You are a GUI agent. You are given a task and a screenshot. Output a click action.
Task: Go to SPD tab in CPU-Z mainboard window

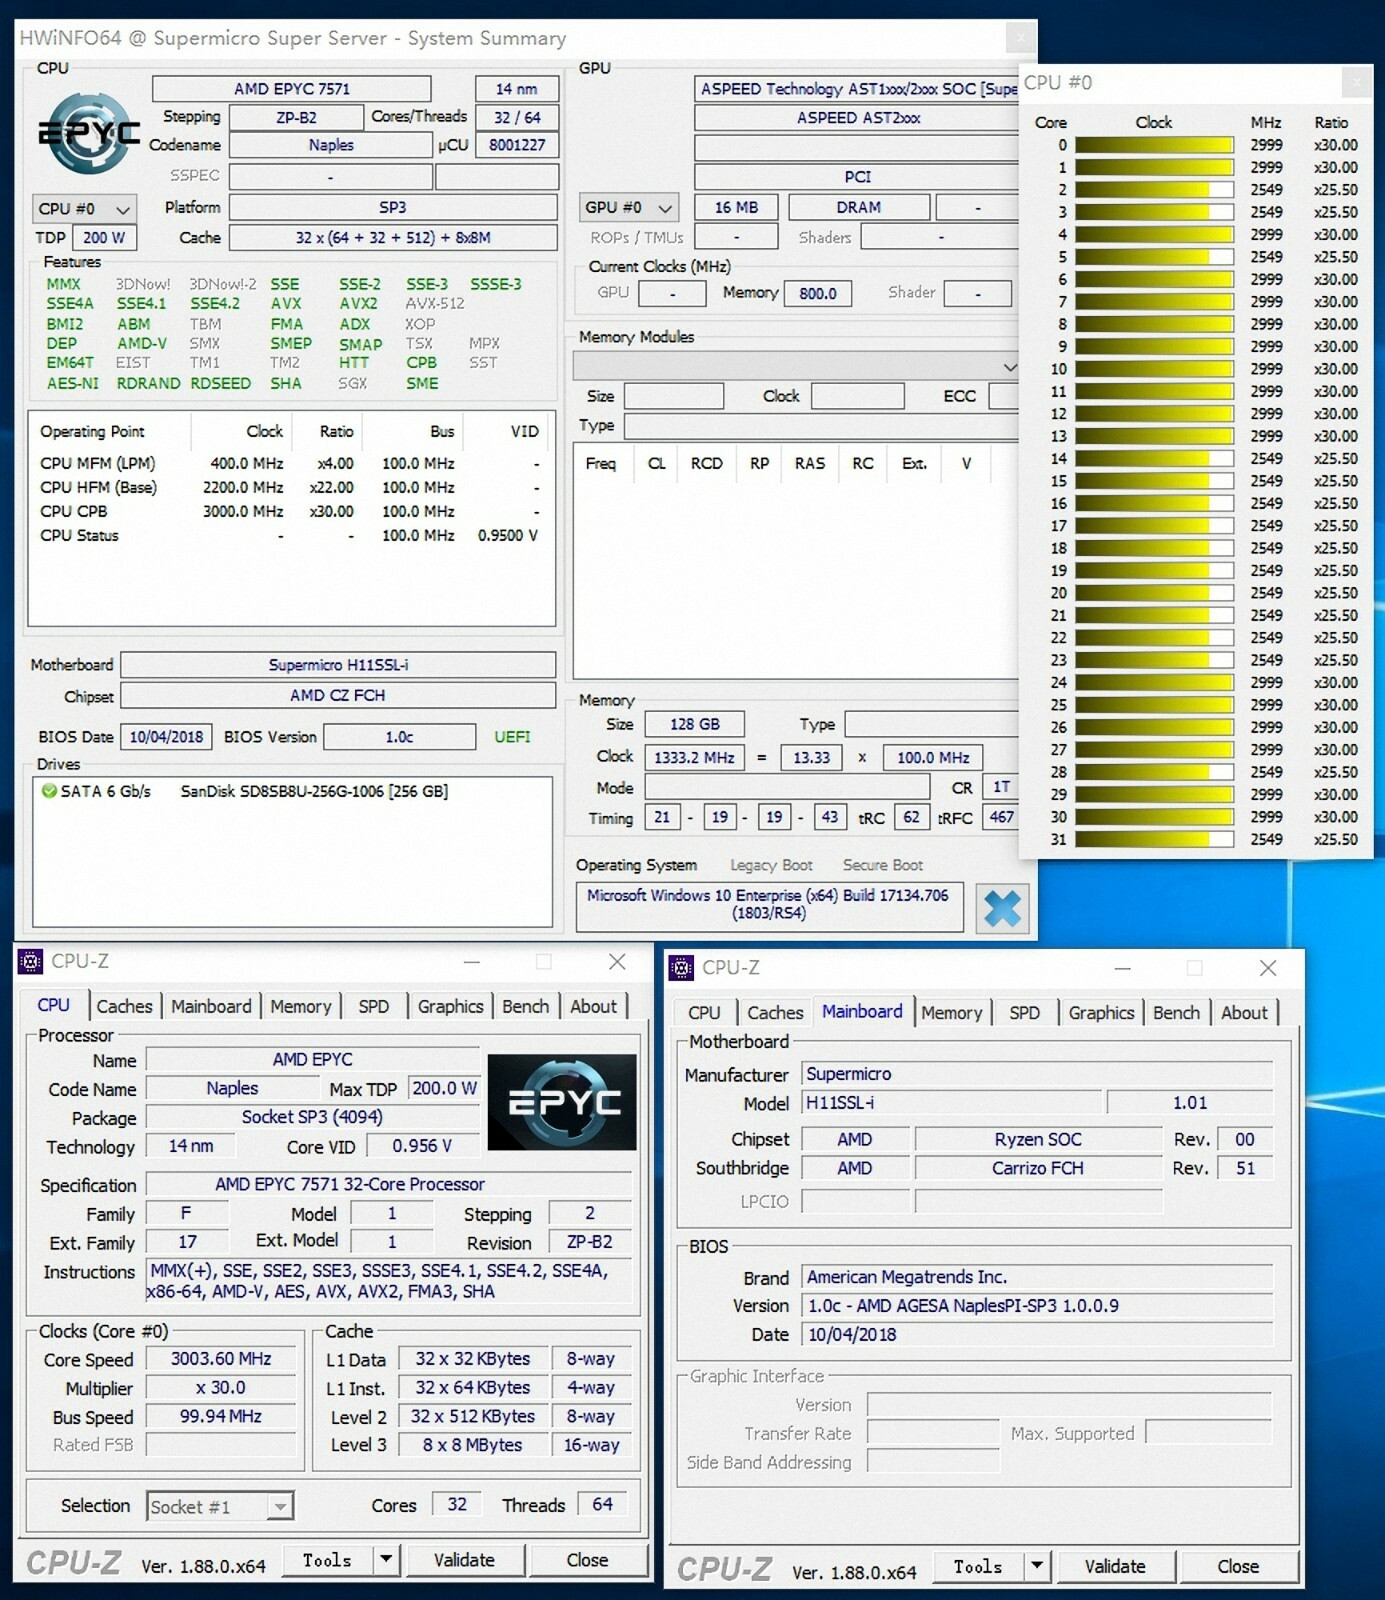1025,1012
